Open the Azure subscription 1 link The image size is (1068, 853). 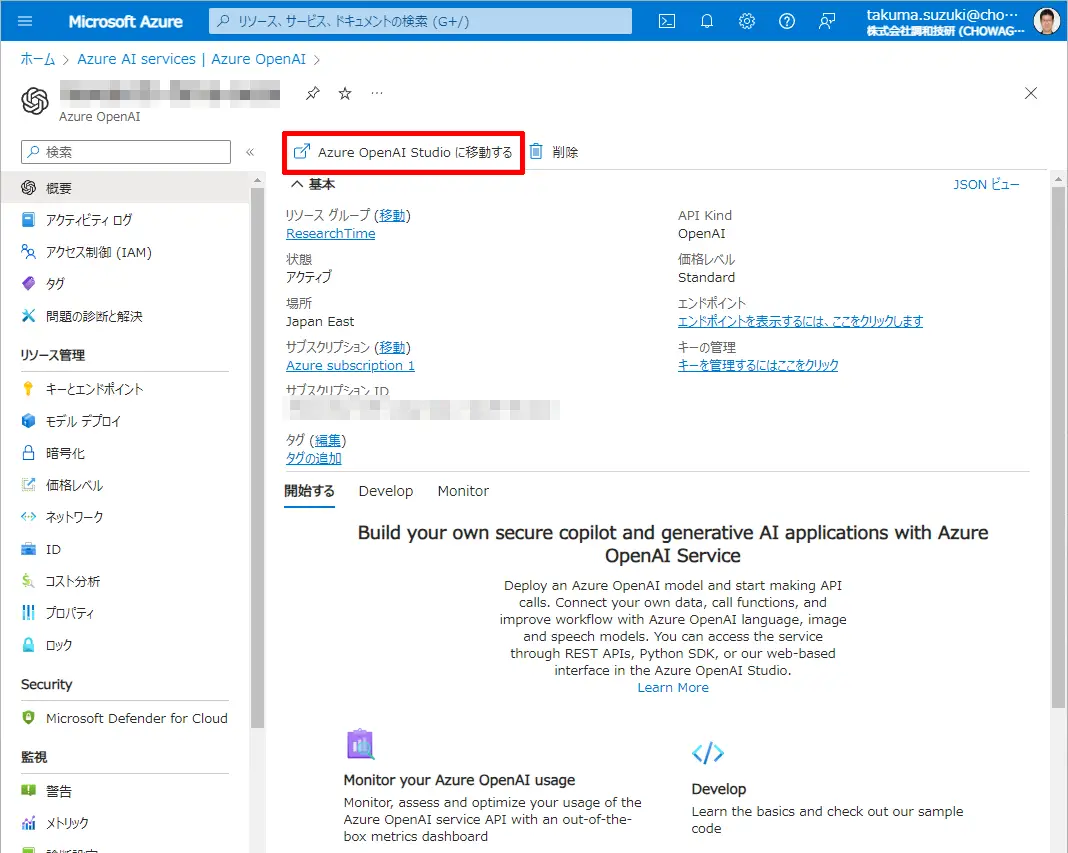tap(350, 366)
